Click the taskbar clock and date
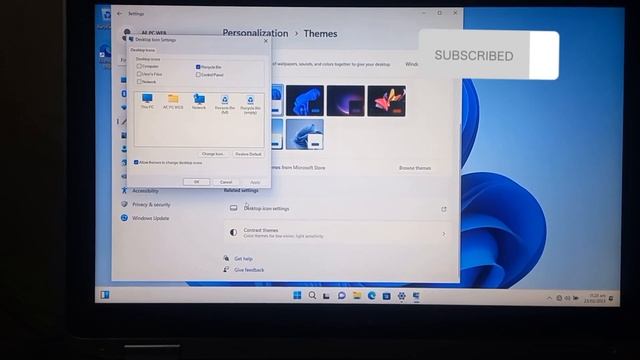This screenshot has height=360, width=640. (594, 298)
